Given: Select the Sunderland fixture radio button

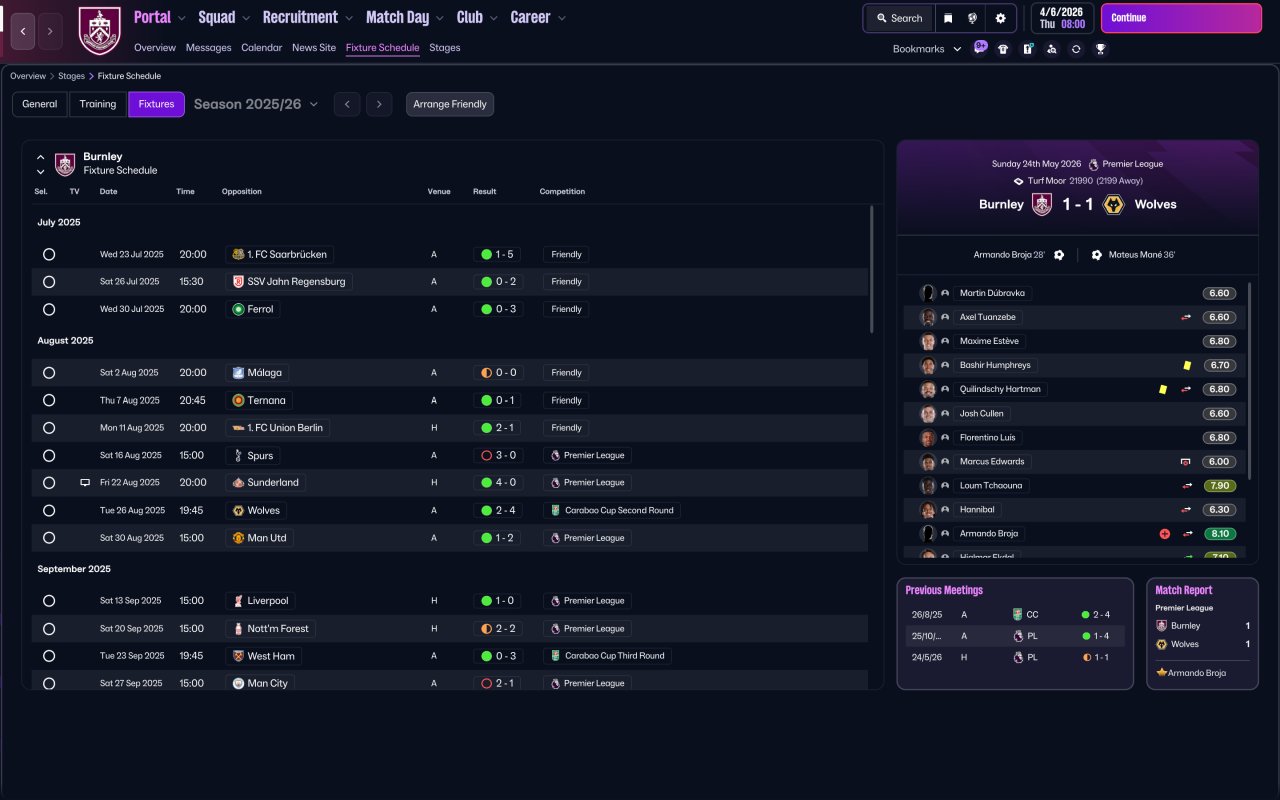Looking at the screenshot, I should [49, 483].
